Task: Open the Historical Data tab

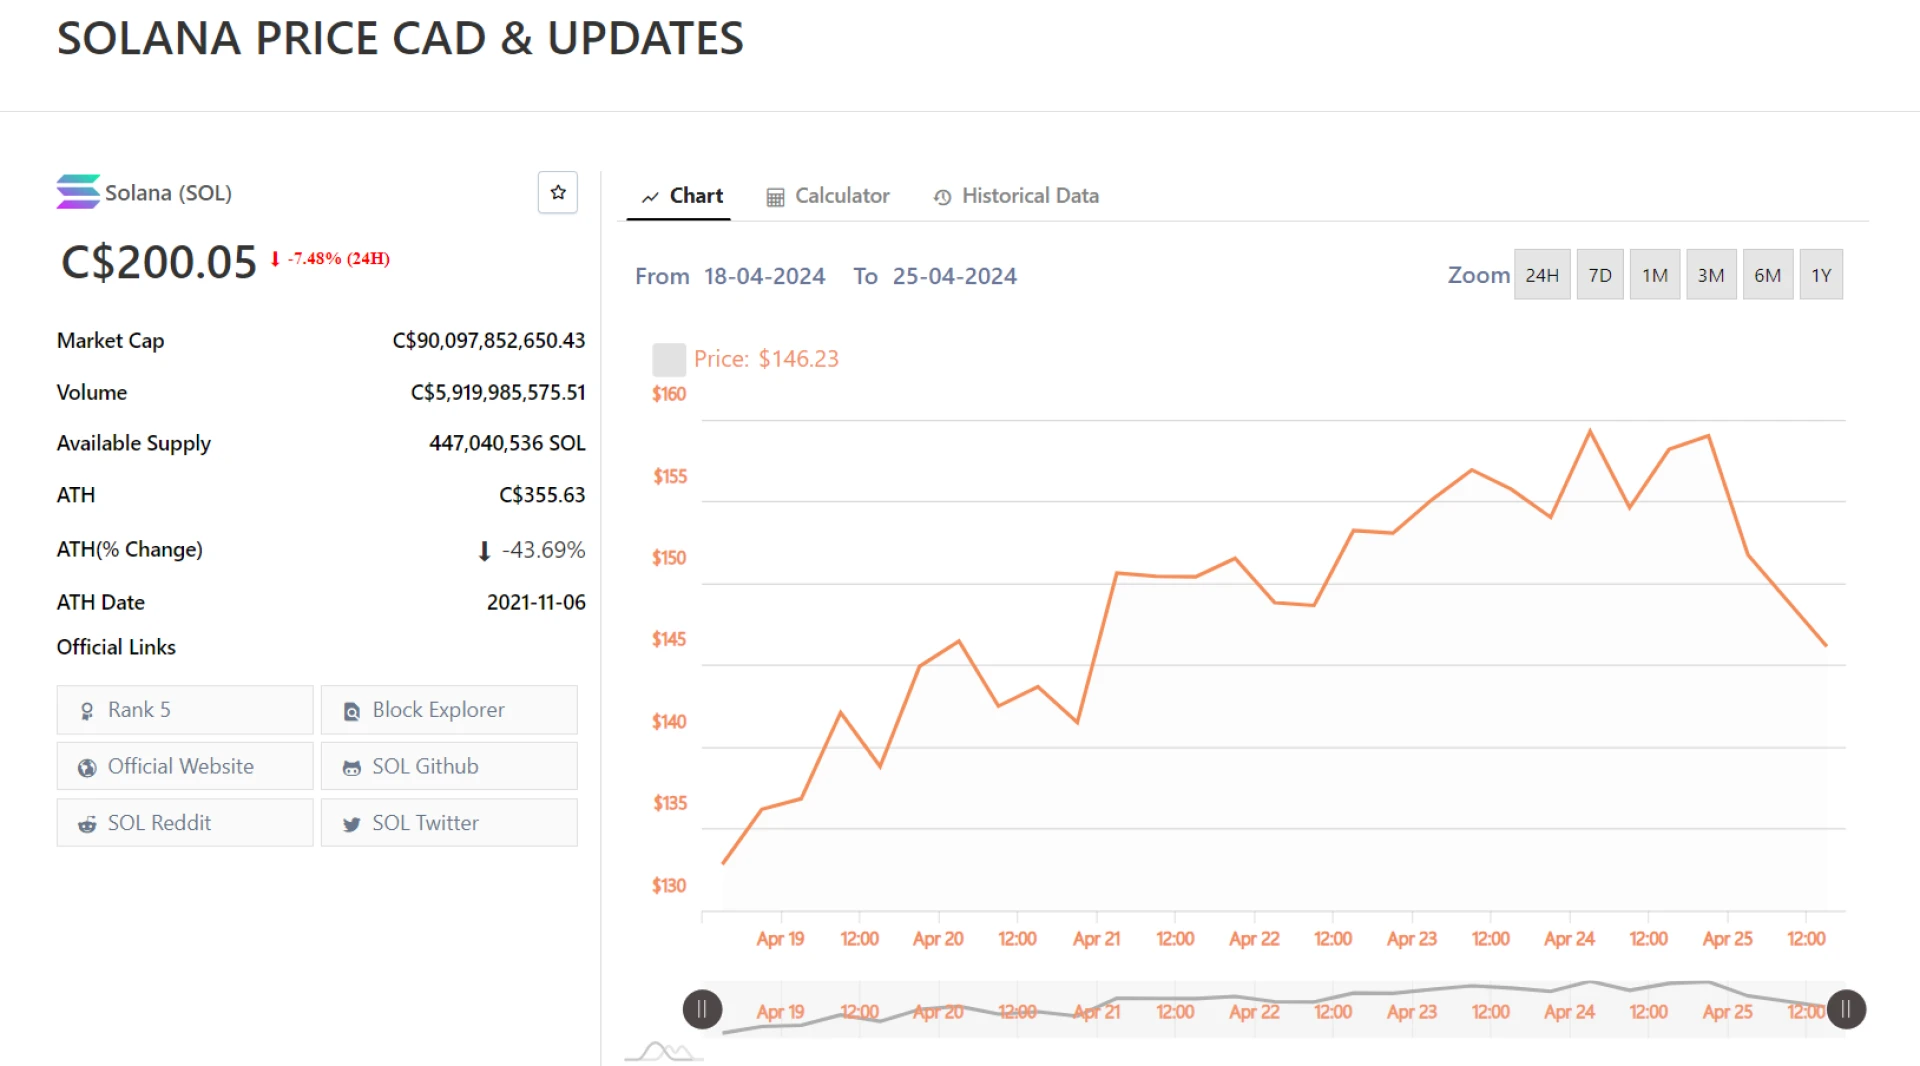Action: (1030, 196)
